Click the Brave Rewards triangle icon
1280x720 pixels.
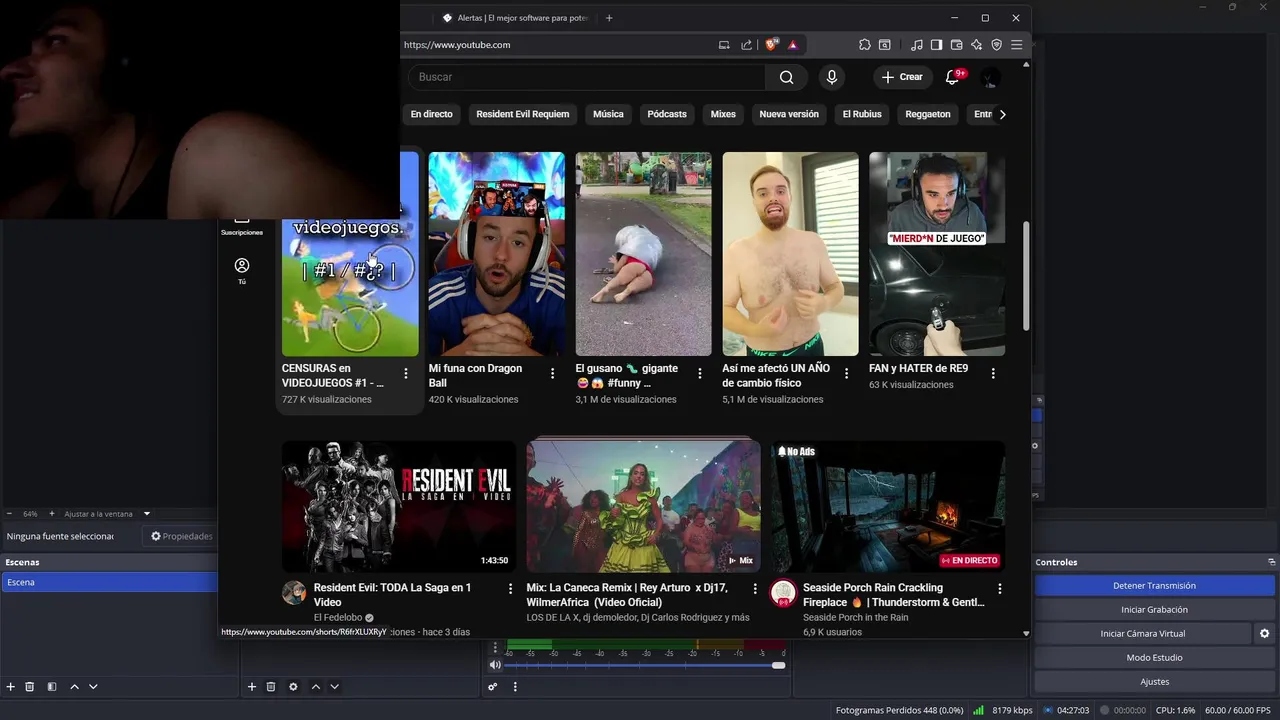click(x=793, y=45)
